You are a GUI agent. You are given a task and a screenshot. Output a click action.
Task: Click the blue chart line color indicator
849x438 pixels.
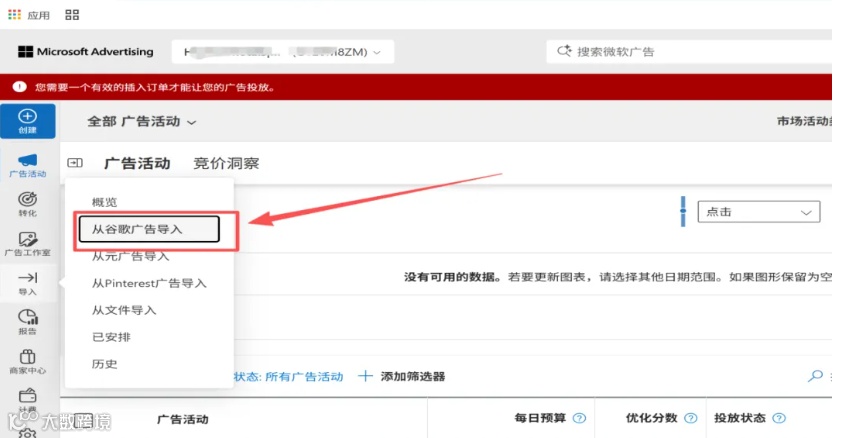[683, 212]
